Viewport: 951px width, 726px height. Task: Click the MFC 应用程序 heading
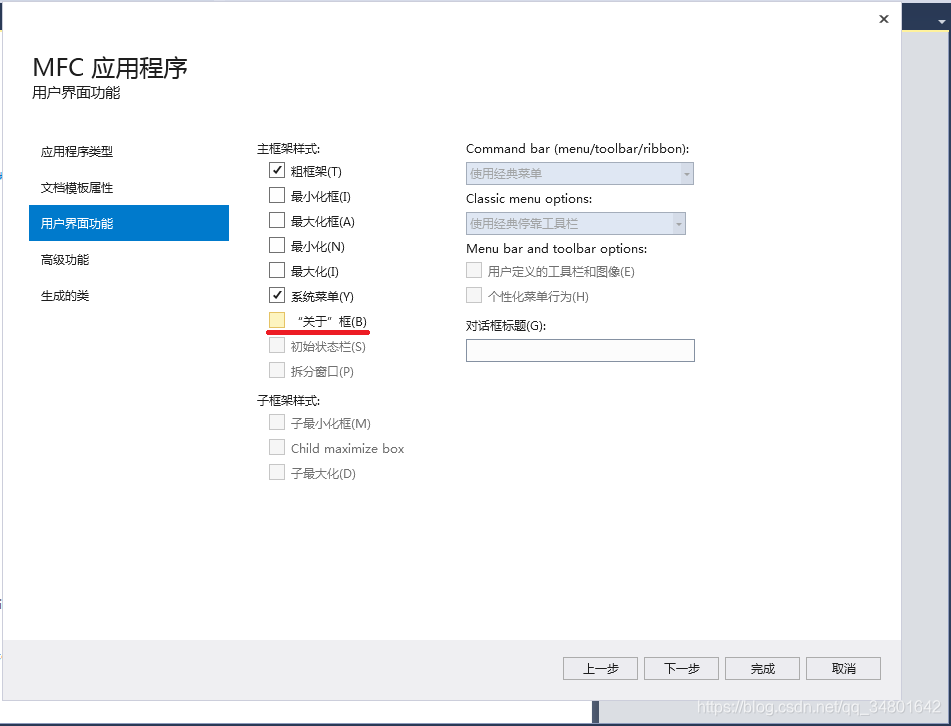(110, 67)
